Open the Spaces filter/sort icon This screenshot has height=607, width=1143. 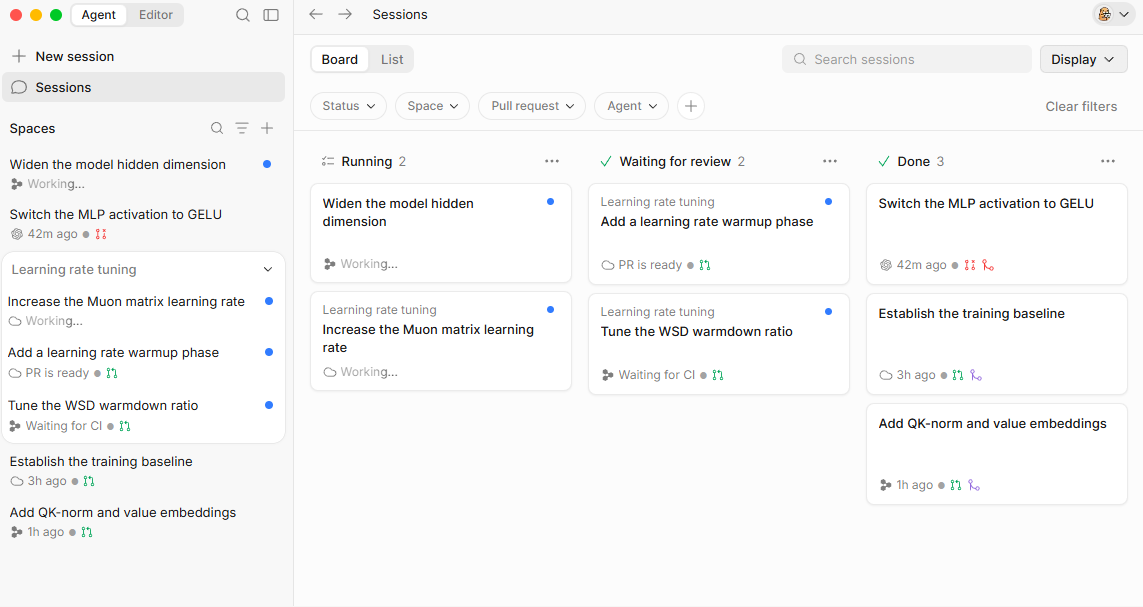pyautogui.click(x=242, y=128)
